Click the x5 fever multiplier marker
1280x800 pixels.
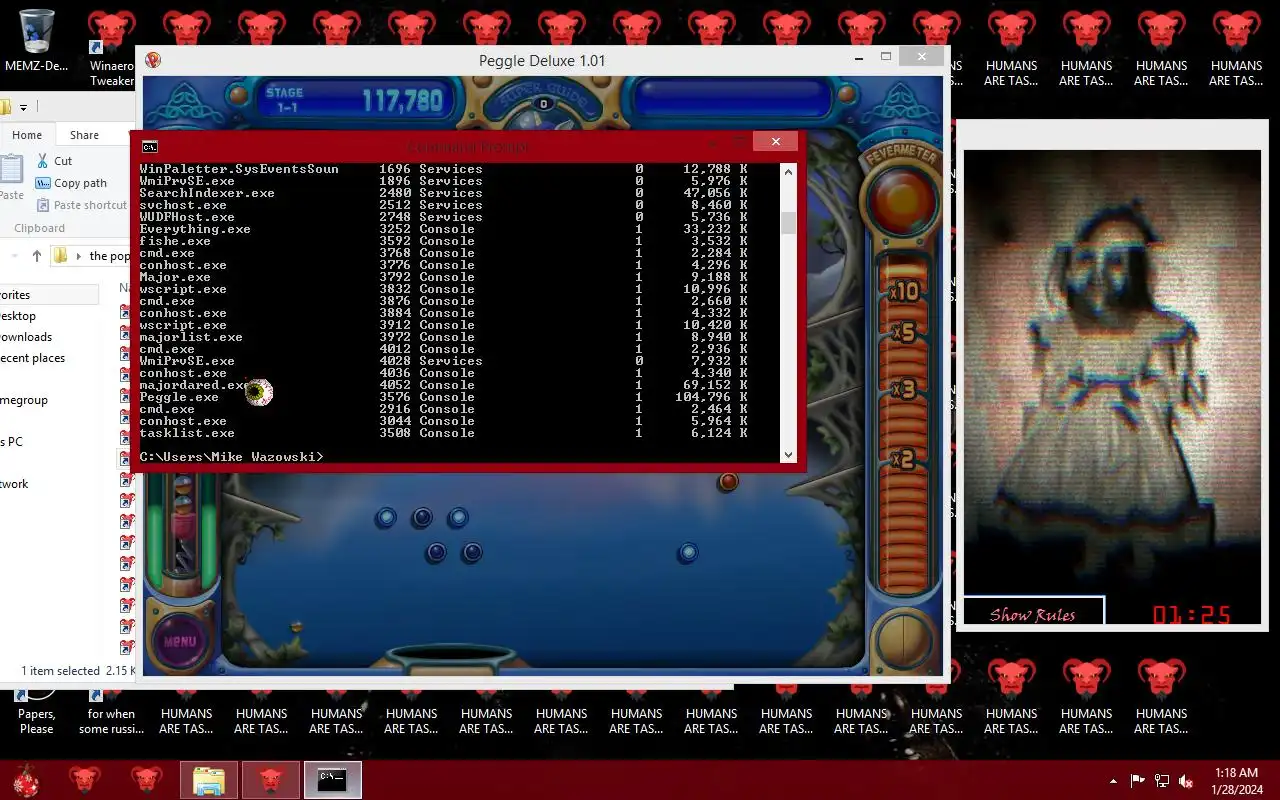tap(903, 332)
